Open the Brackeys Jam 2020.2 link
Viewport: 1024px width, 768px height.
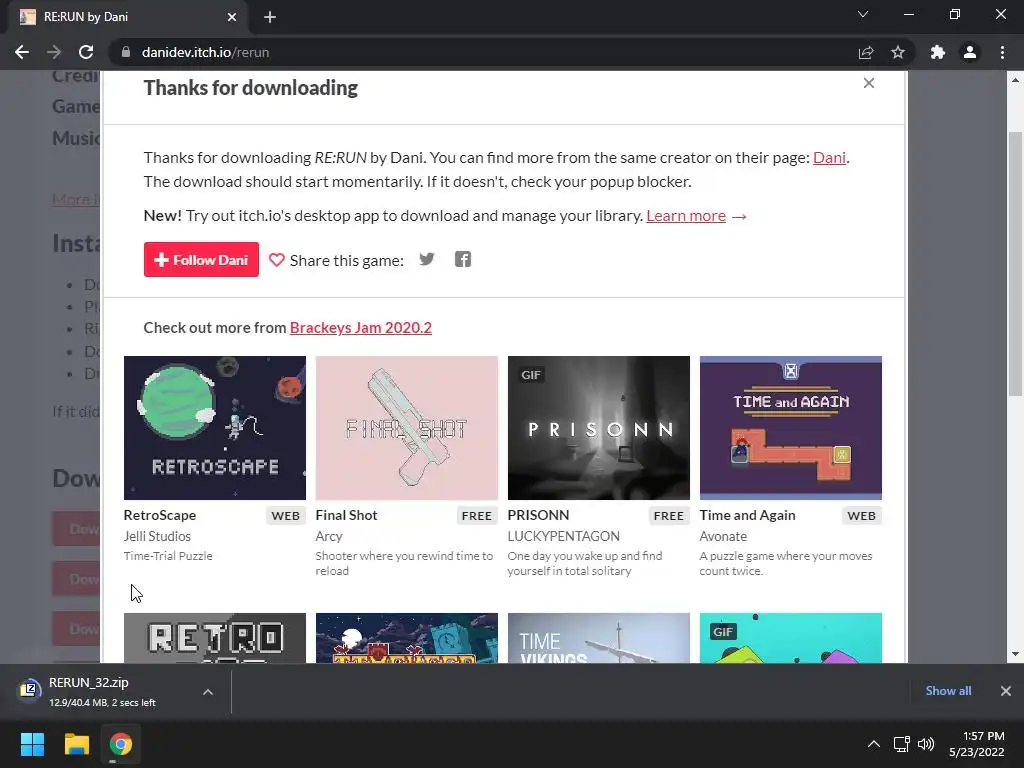coord(360,327)
